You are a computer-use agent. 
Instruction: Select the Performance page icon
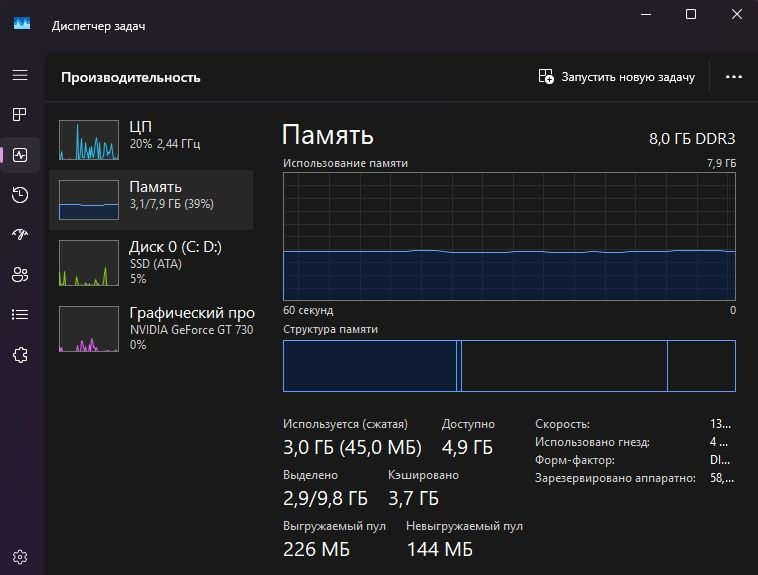pos(20,155)
